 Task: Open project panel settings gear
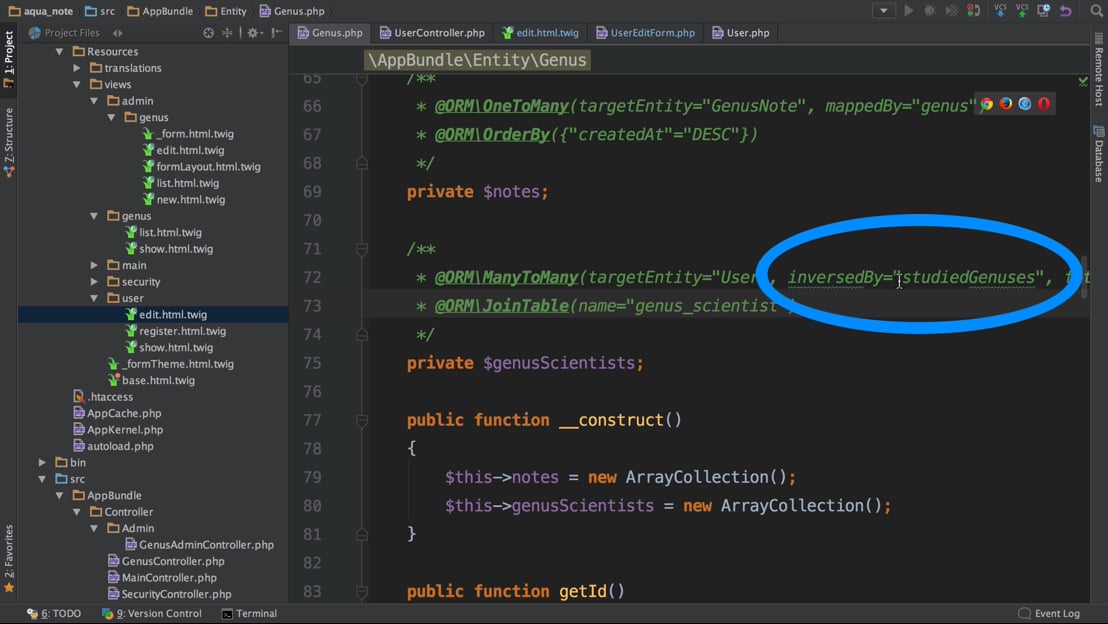(252, 33)
